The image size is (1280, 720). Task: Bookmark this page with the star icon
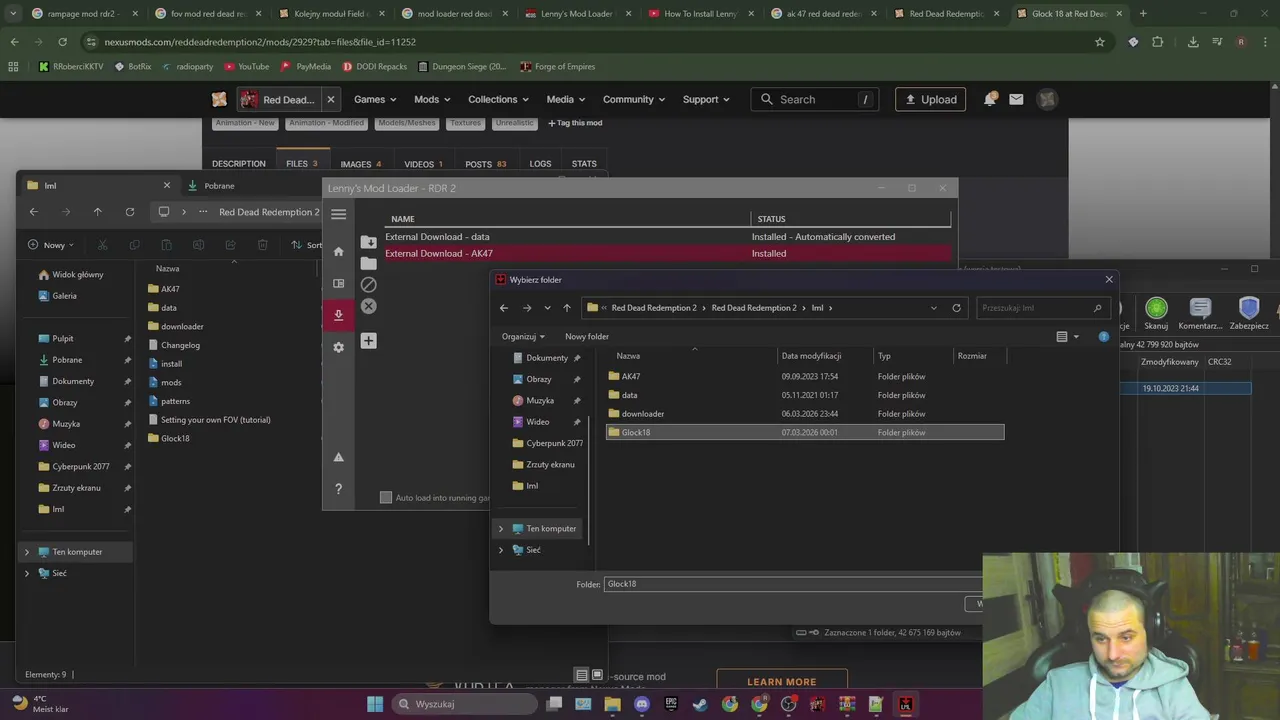1100,42
